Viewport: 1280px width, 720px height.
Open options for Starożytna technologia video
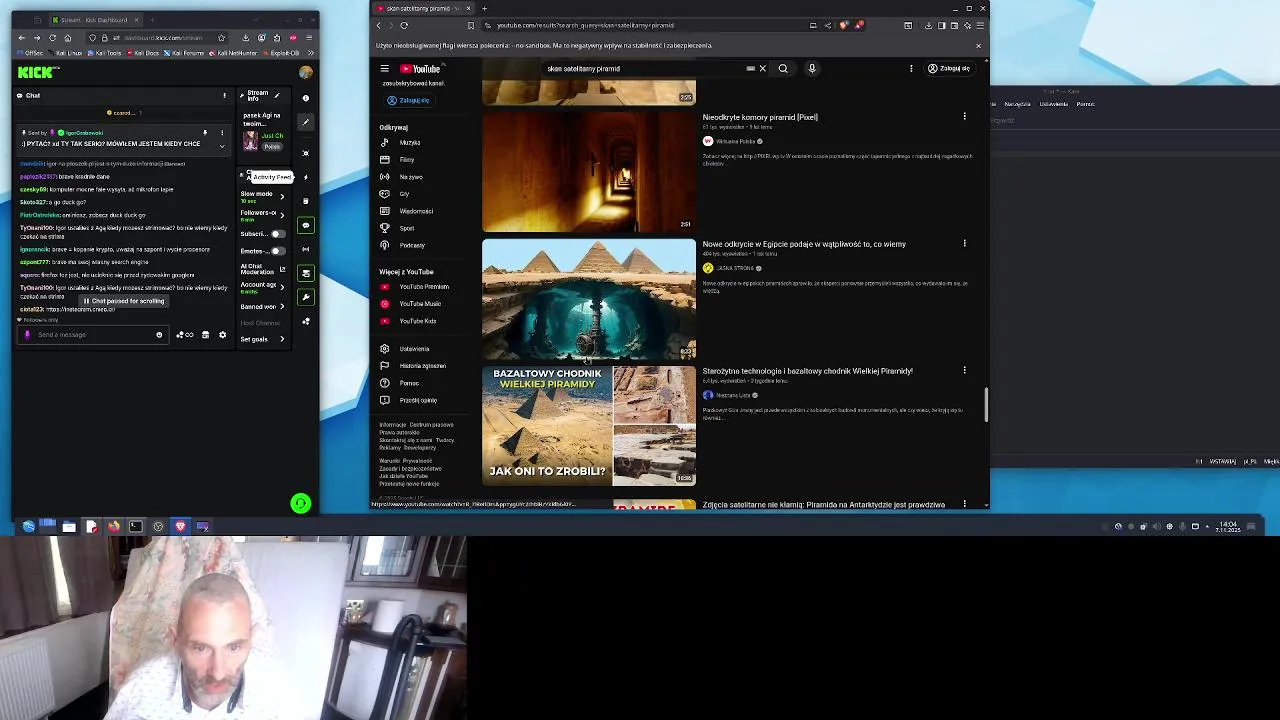tap(964, 370)
